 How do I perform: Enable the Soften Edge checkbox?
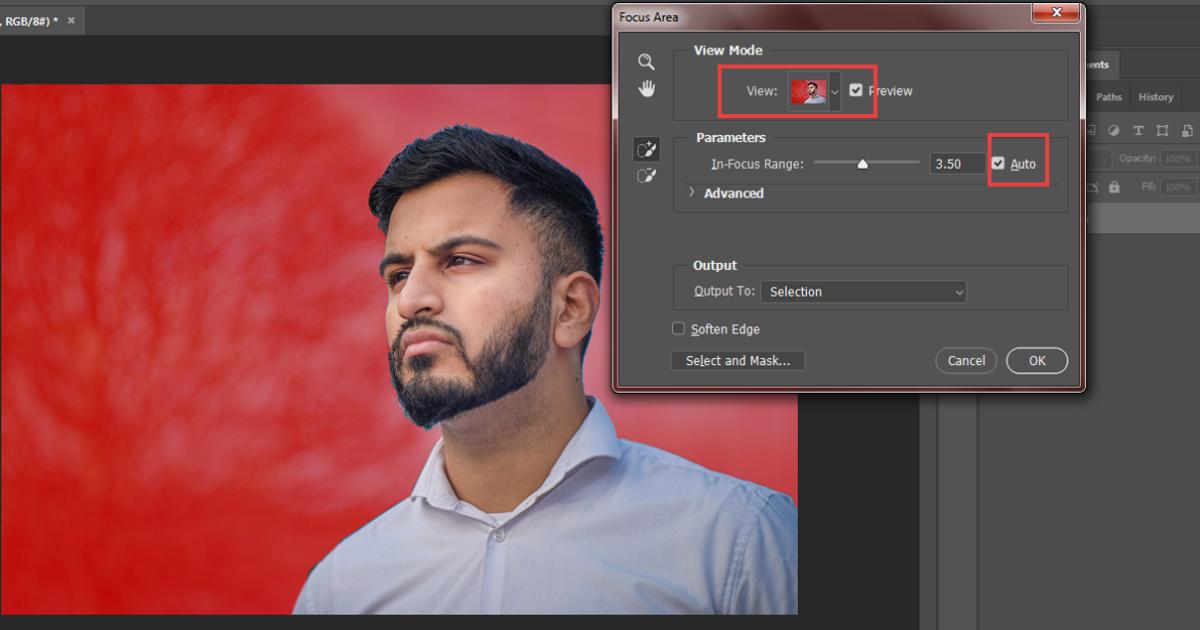coord(678,329)
